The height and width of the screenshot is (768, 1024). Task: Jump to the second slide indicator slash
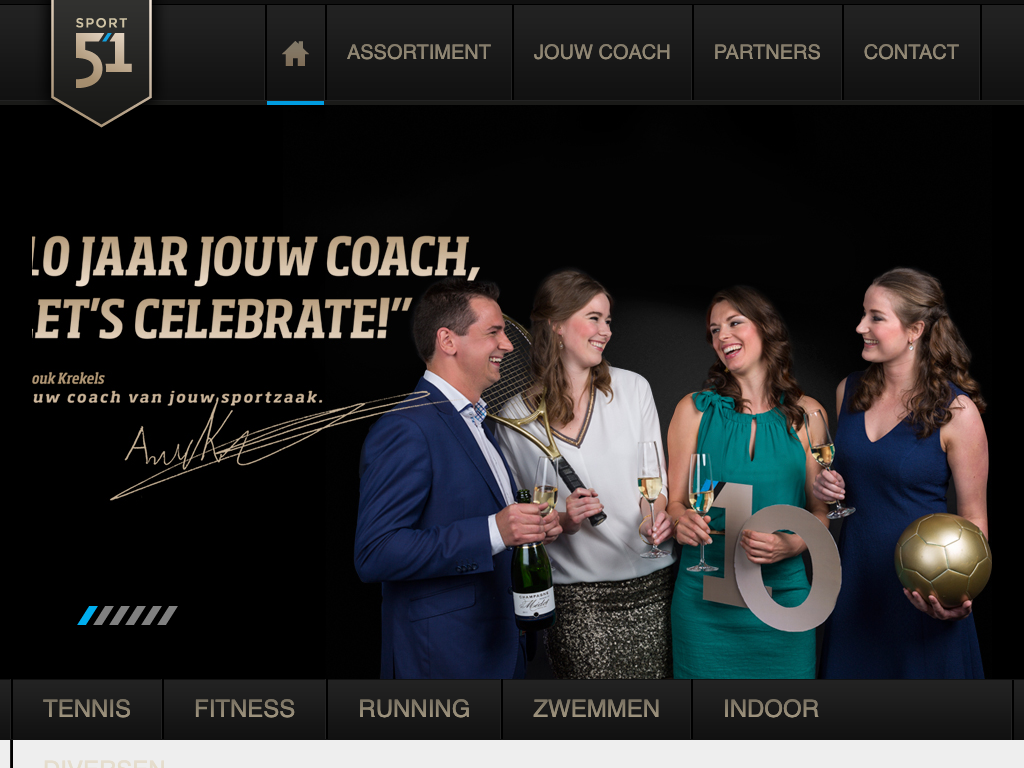point(103,615)
